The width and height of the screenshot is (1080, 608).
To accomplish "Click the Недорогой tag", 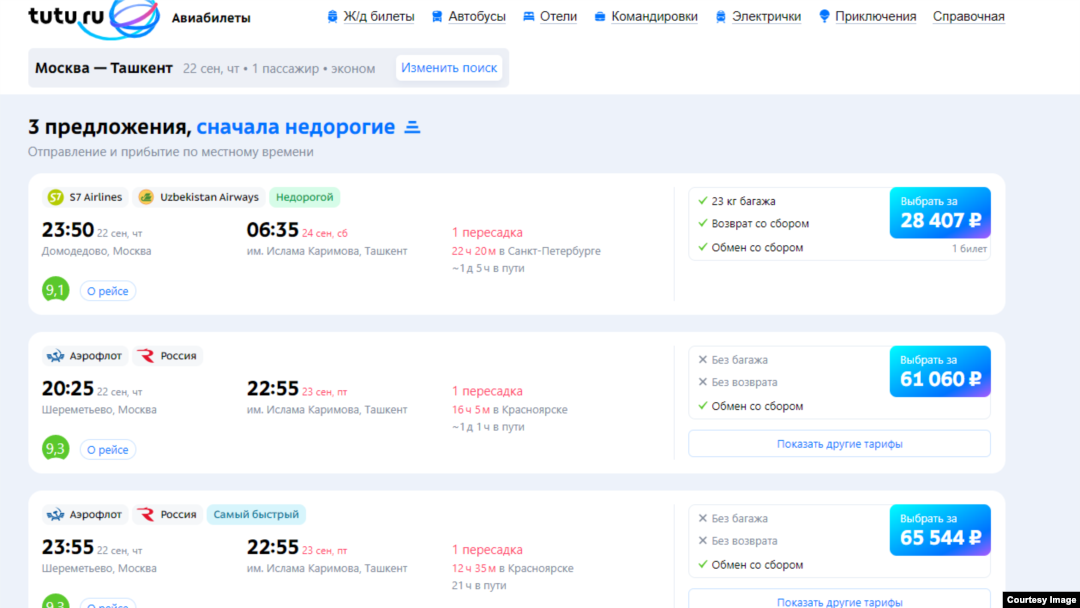I will click(304, 198).
